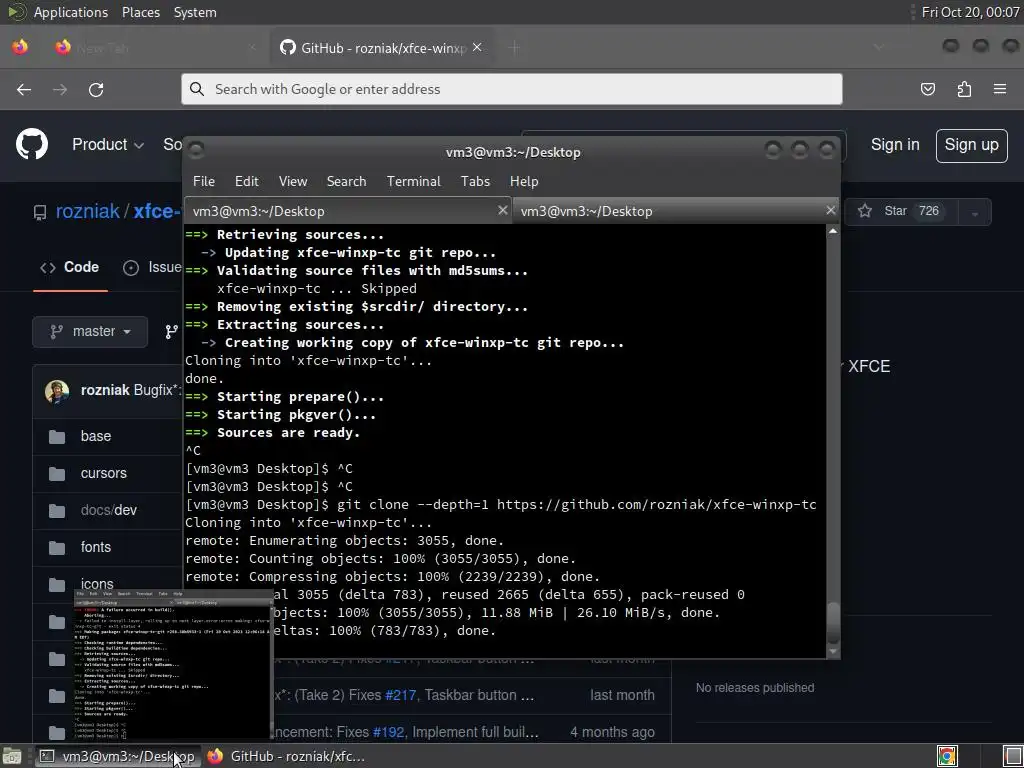1024x768 pixels.
Task: Close the first terminal tab
Action: (x=502, y=210)
